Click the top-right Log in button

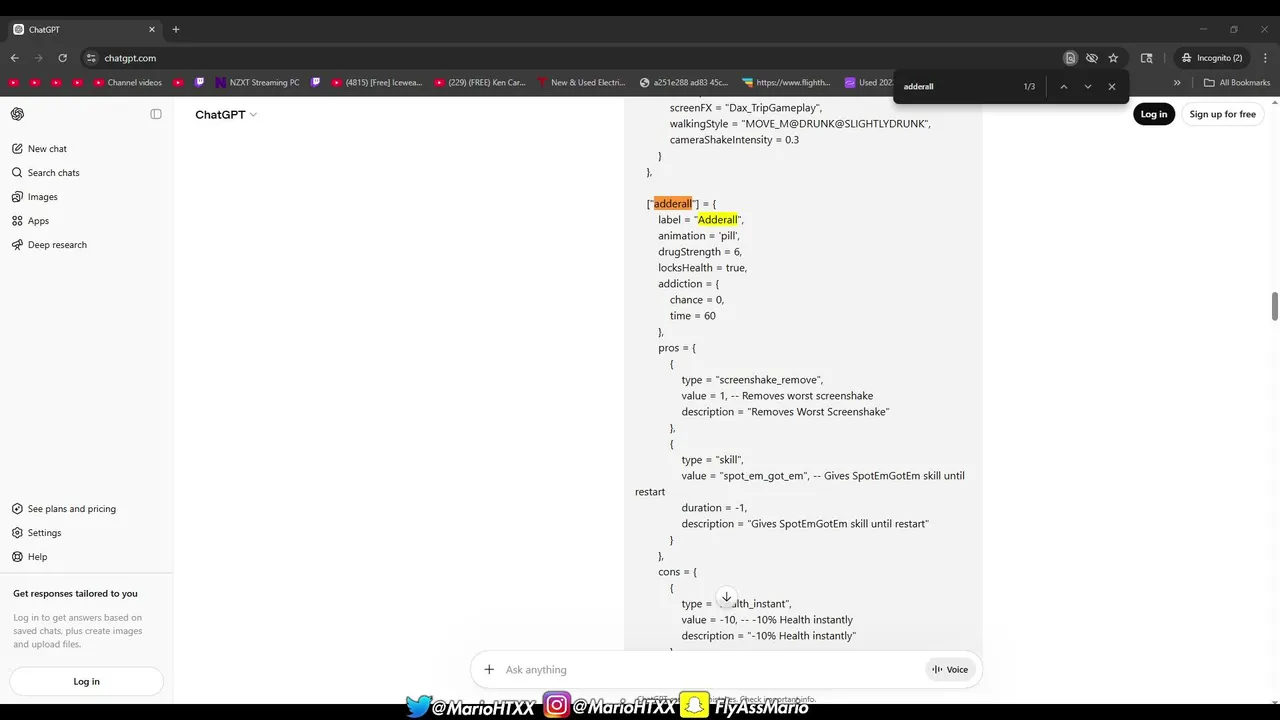[x=1153, y=114]
